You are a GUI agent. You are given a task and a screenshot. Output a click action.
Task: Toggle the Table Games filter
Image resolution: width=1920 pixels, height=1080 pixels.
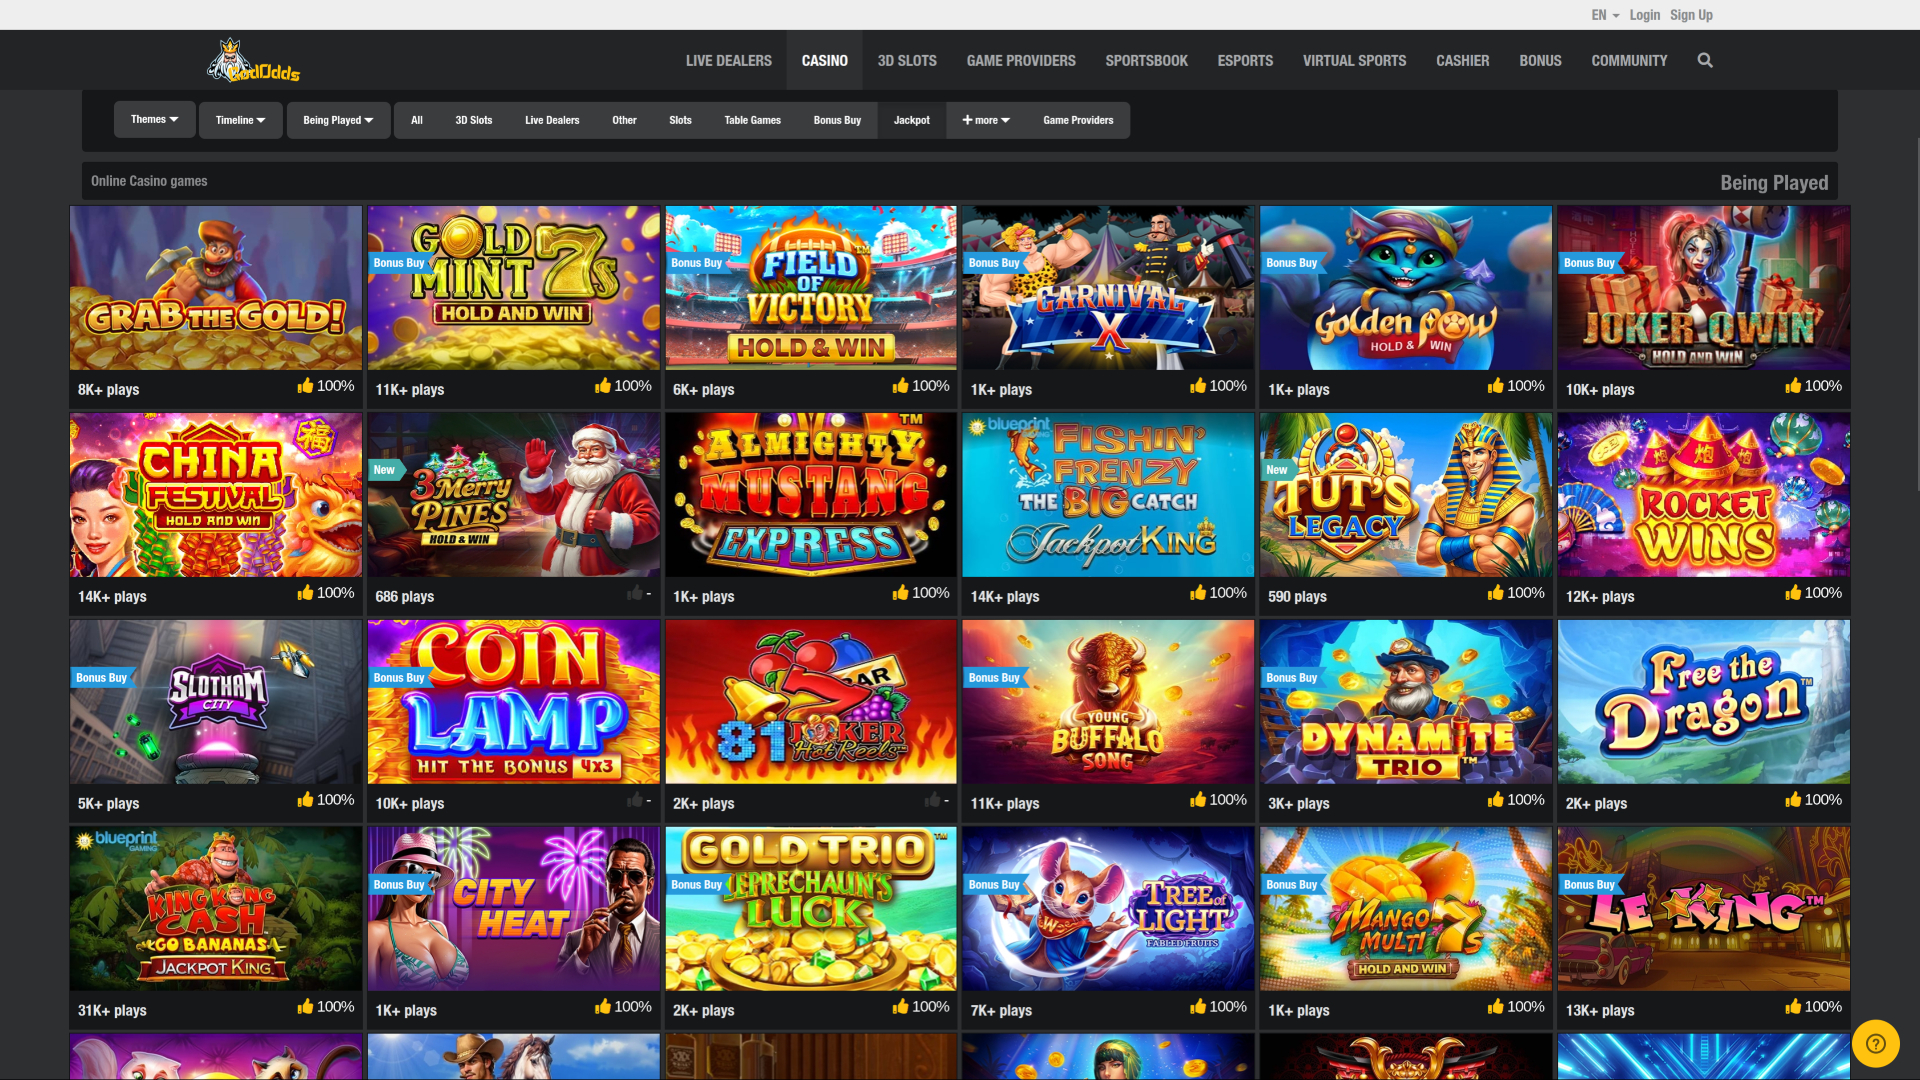pyautogui.click(x=752, y=120)
